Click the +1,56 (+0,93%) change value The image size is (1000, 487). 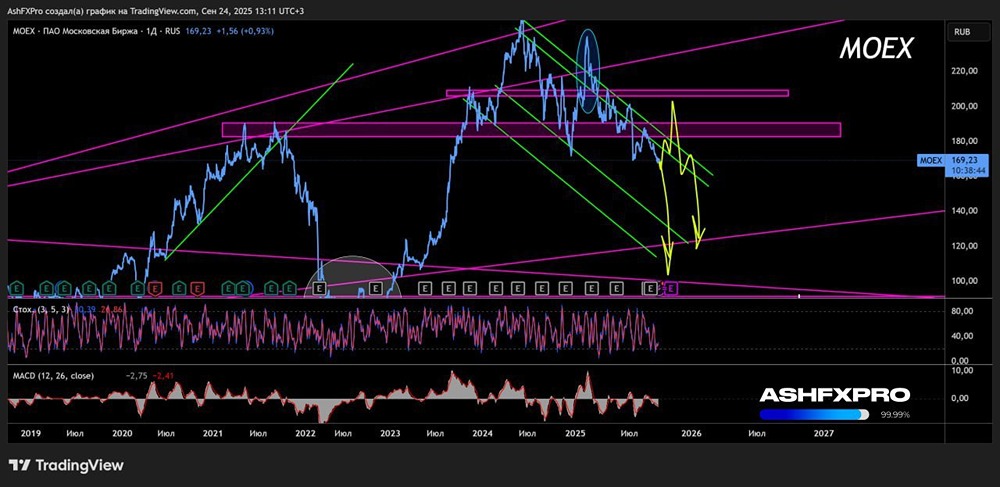(245, 30)
